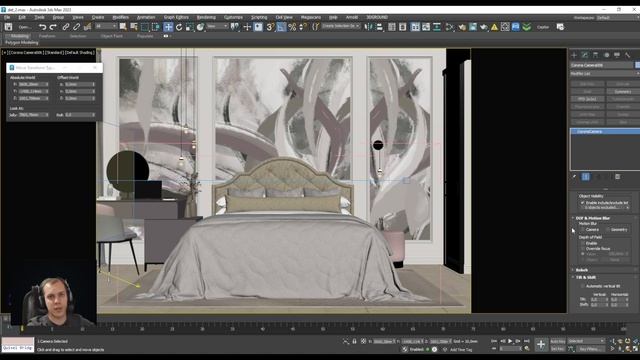Tick the Motion Blur Geometry checkbox
Viewport: 640px width, 360px height.
click(608, 229)
